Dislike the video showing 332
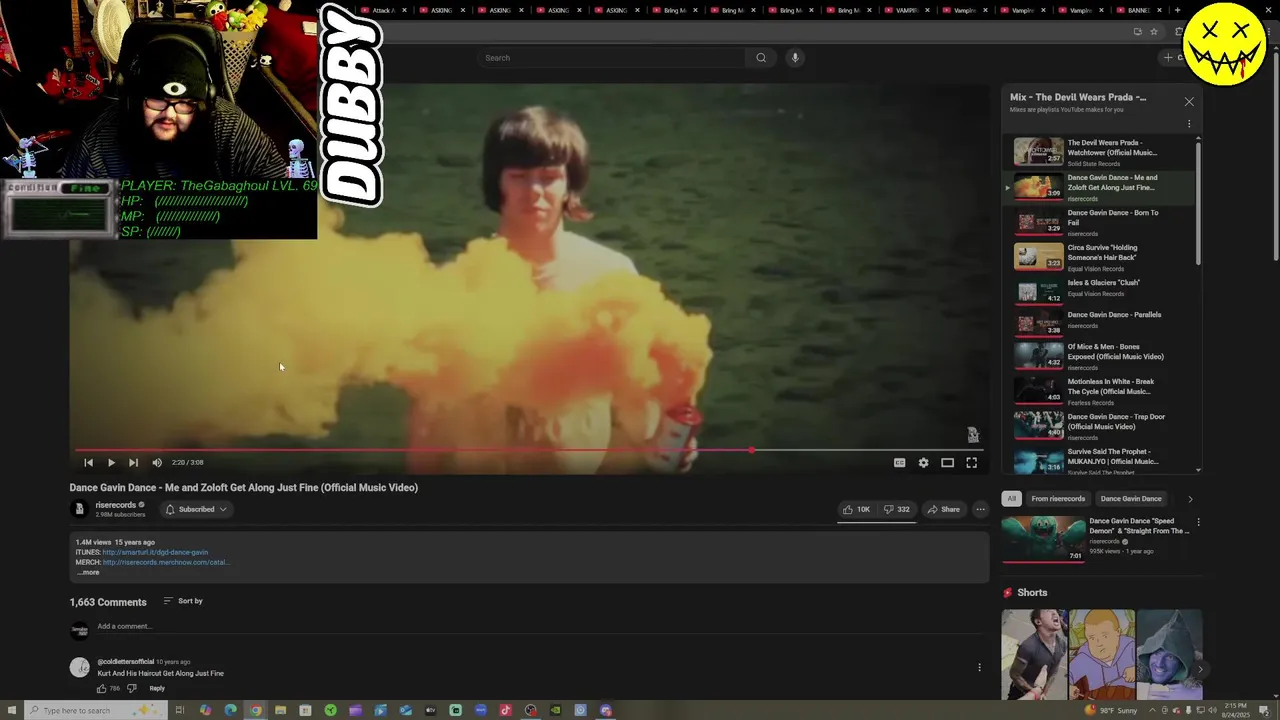Viewport: 1280px width, 720px height. coord(896,509)
